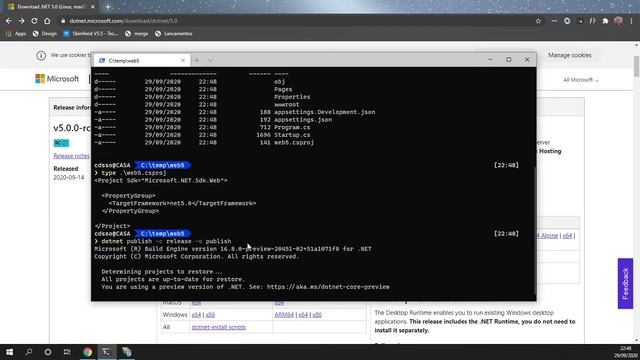Image resolution: width=640 pixels, height=360 pixels.
Task: Open Task View on the taskbar
Action: pos(67,352)
